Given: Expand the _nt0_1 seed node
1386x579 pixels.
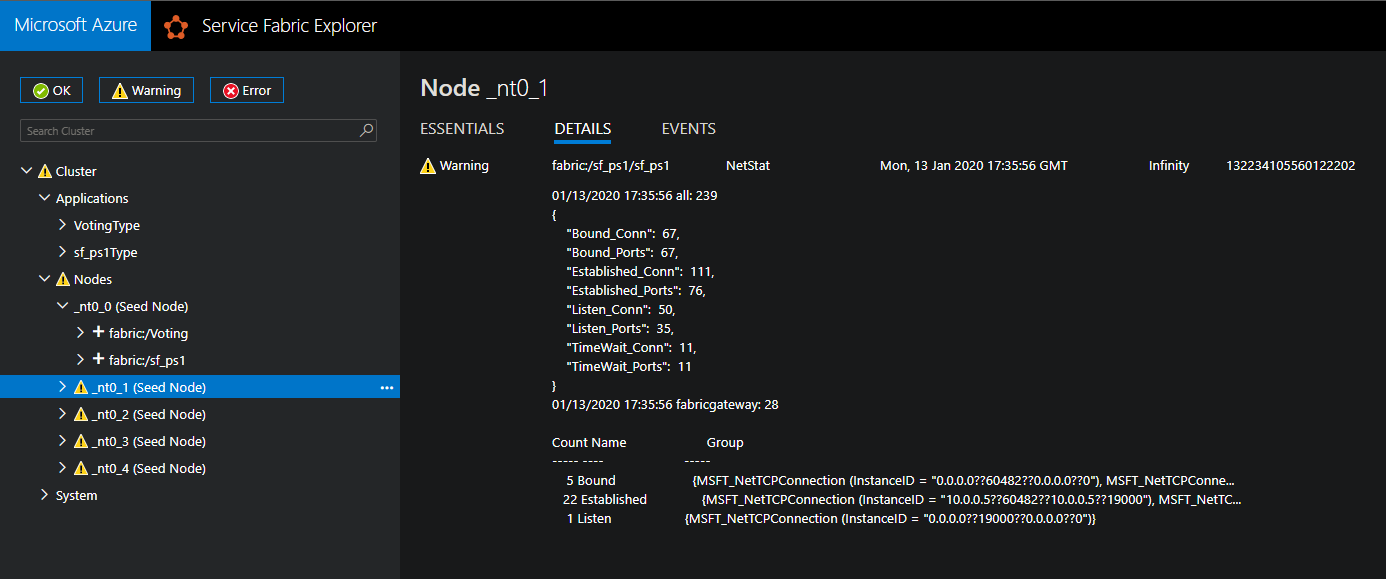Looking at the screenshot, I should point(62,388).
